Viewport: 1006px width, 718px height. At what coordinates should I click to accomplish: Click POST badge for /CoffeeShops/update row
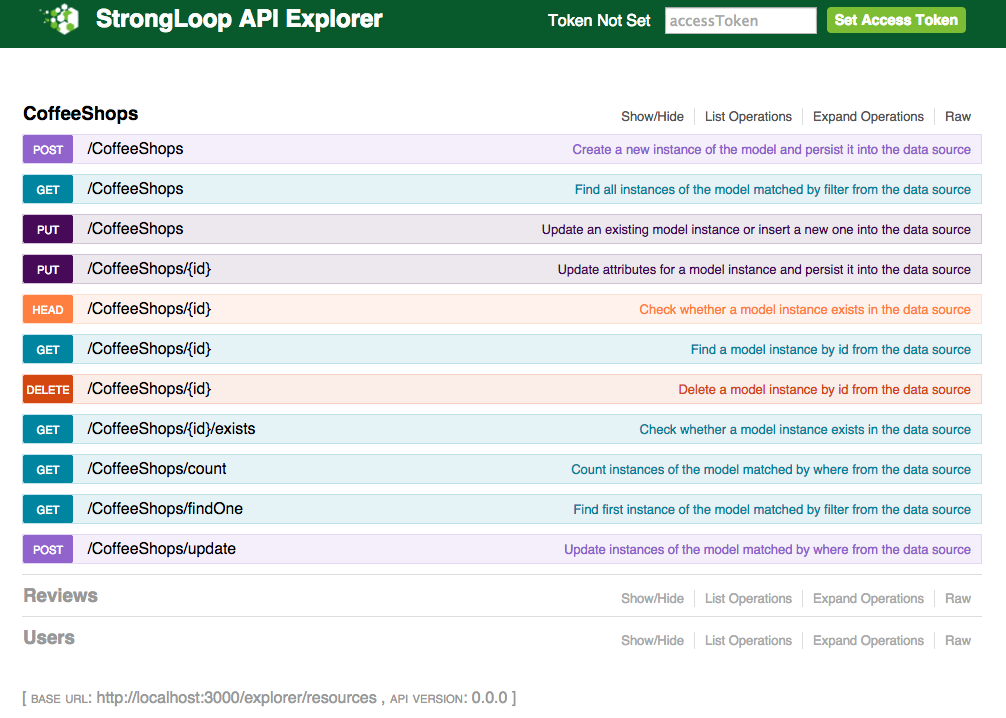coord(48,549)
